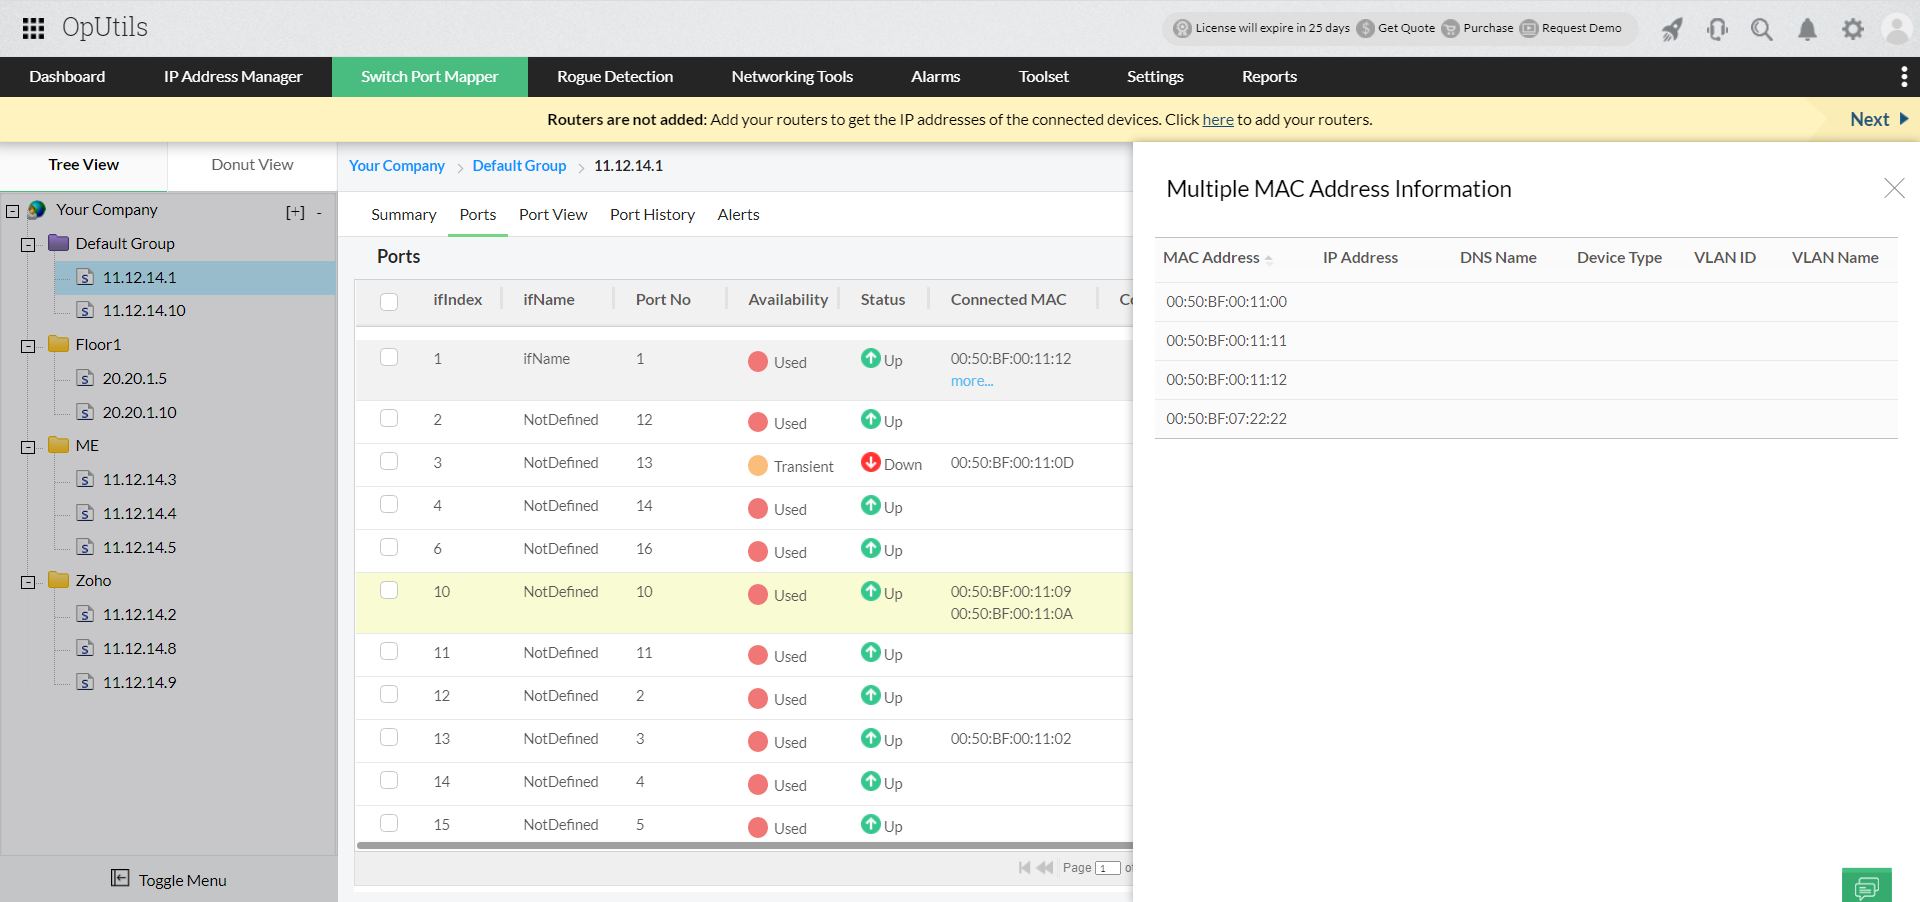Tick the checkbox for ifIndex 3 row

point(389,461)
